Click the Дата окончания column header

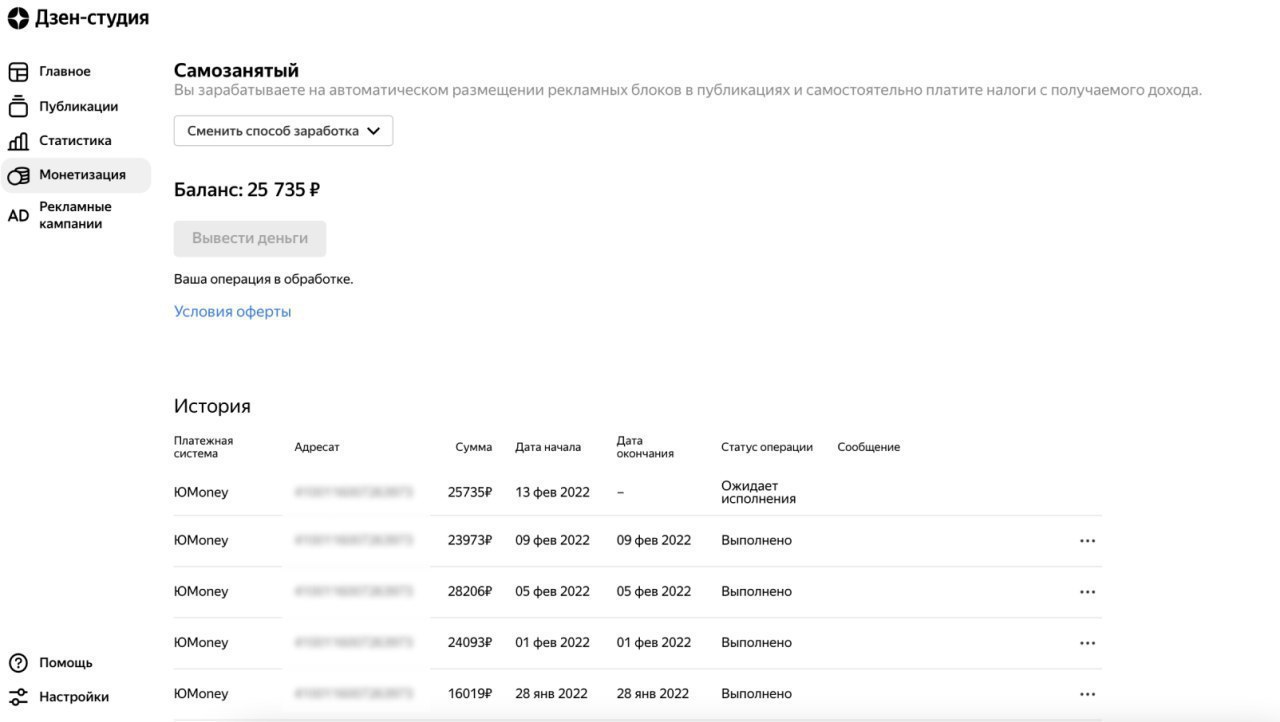pyautogui.click(x=645, y=447)
